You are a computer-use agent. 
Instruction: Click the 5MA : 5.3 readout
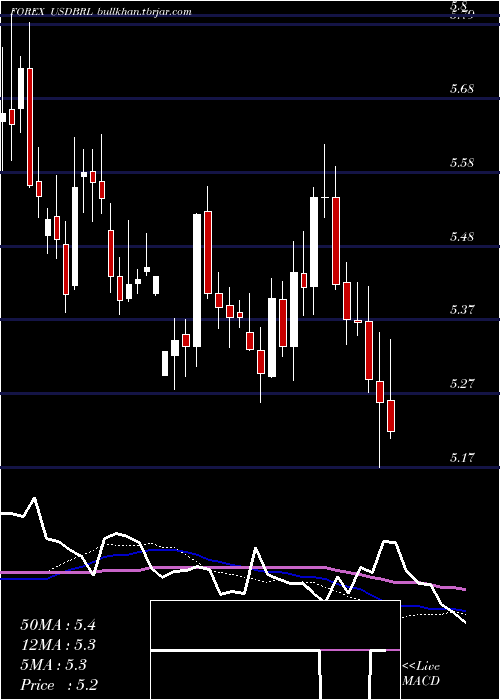(x=54, y=665)
